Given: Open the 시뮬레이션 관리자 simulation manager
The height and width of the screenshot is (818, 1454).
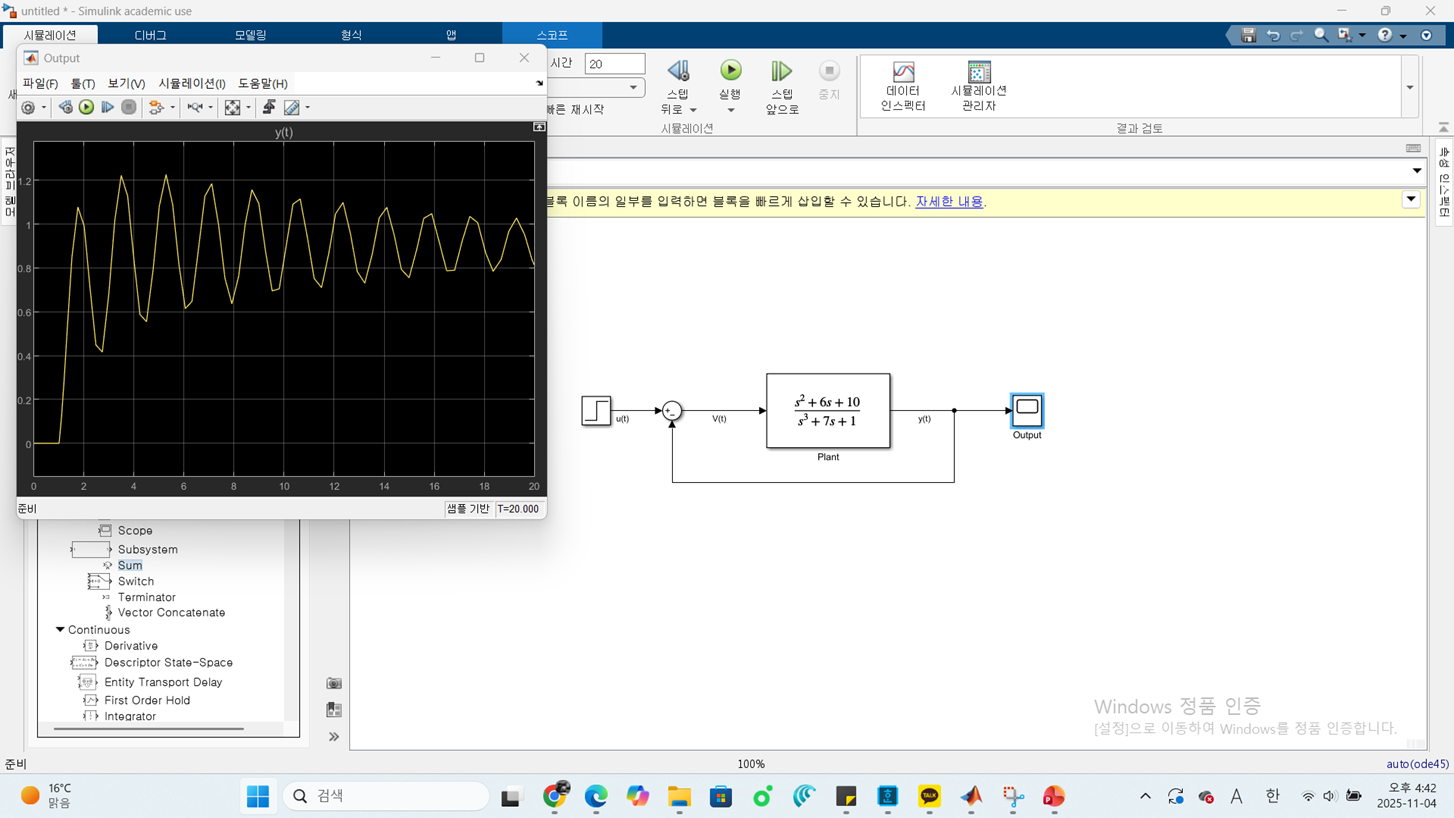Looking at the screenshot, I should tap(979, 86).
